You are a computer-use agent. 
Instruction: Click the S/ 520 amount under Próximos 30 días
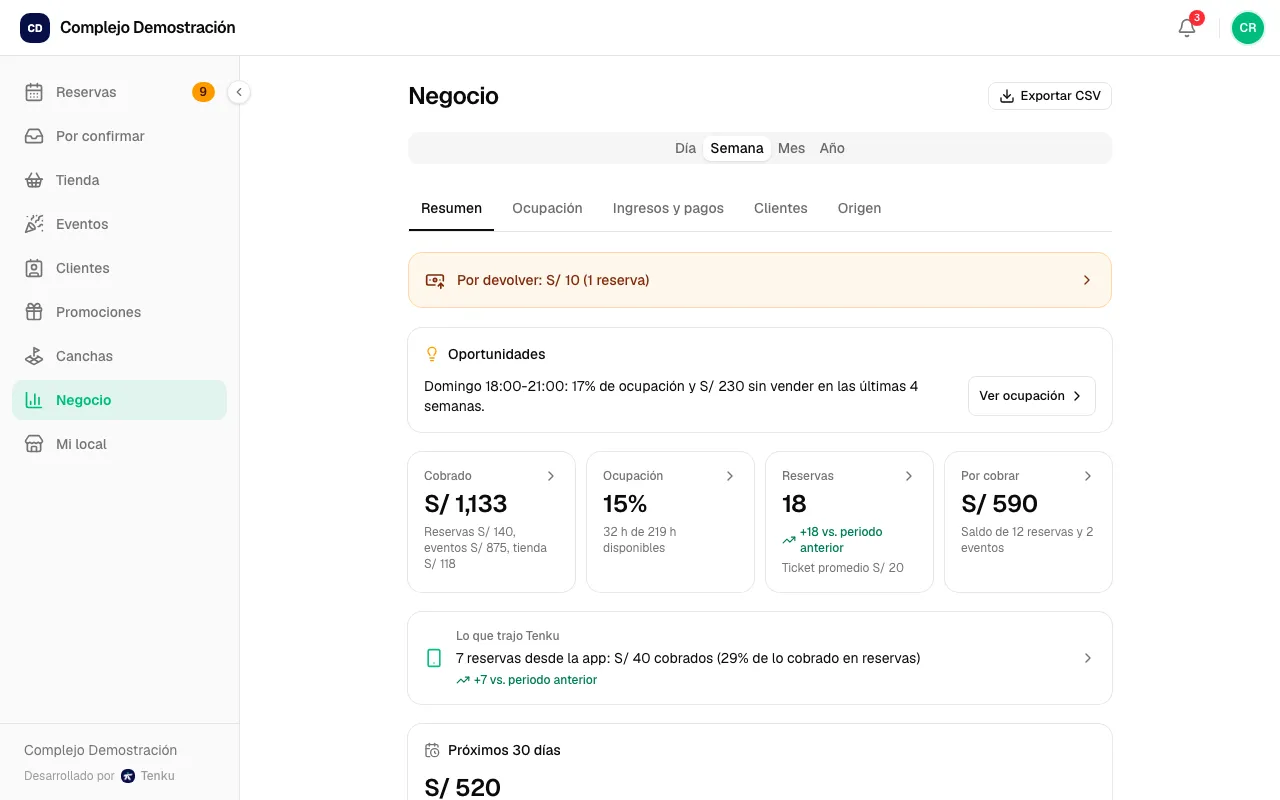pyautogui.click(x=462, y=787)
